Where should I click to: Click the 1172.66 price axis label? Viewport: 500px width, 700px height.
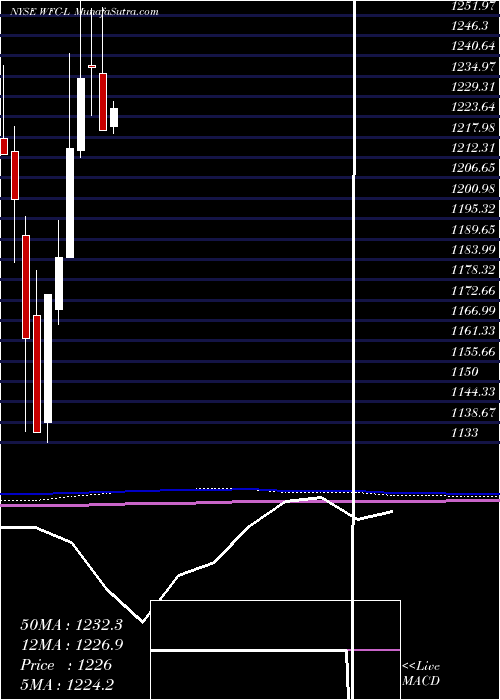point(474,291)
